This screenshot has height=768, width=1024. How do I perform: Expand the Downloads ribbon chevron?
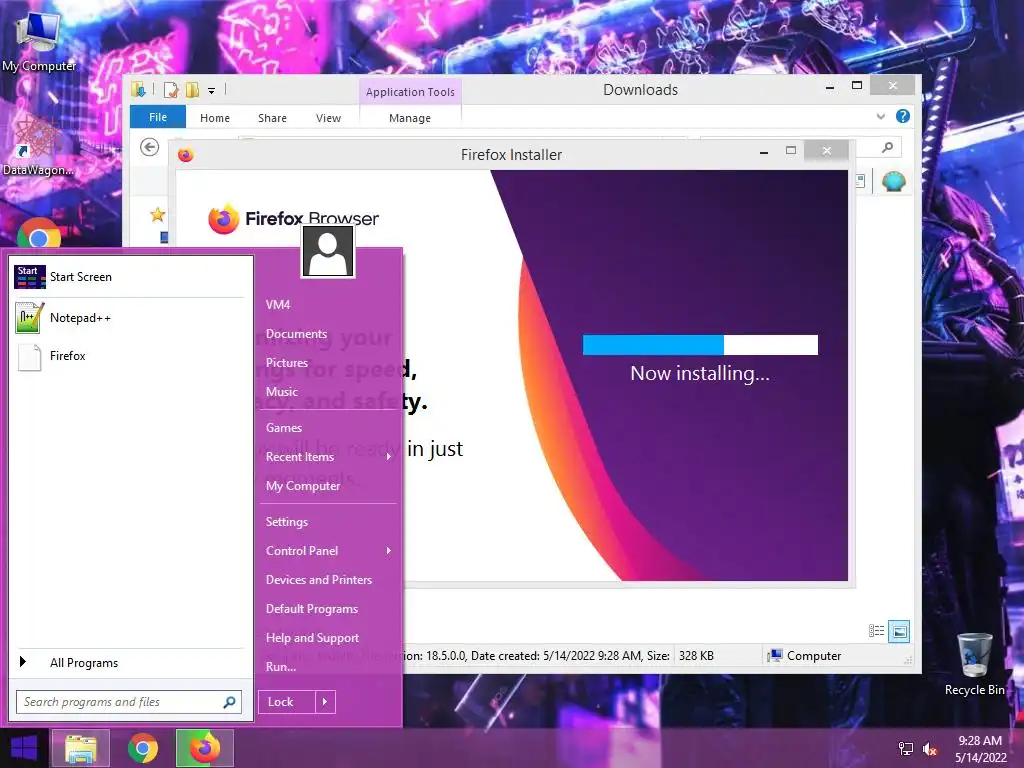[x=880, y=116]
